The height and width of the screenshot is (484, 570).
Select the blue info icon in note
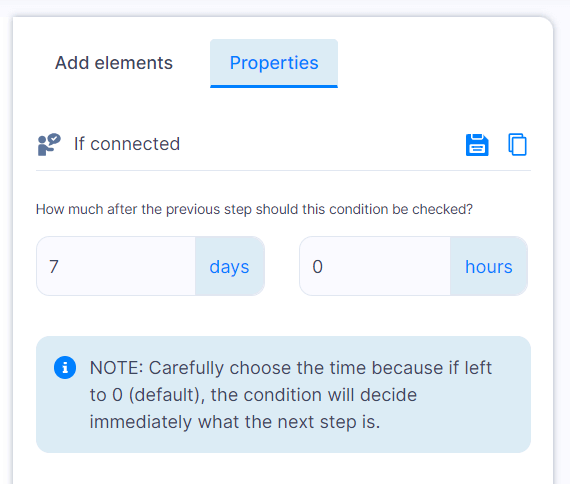[x=65, y=368]
